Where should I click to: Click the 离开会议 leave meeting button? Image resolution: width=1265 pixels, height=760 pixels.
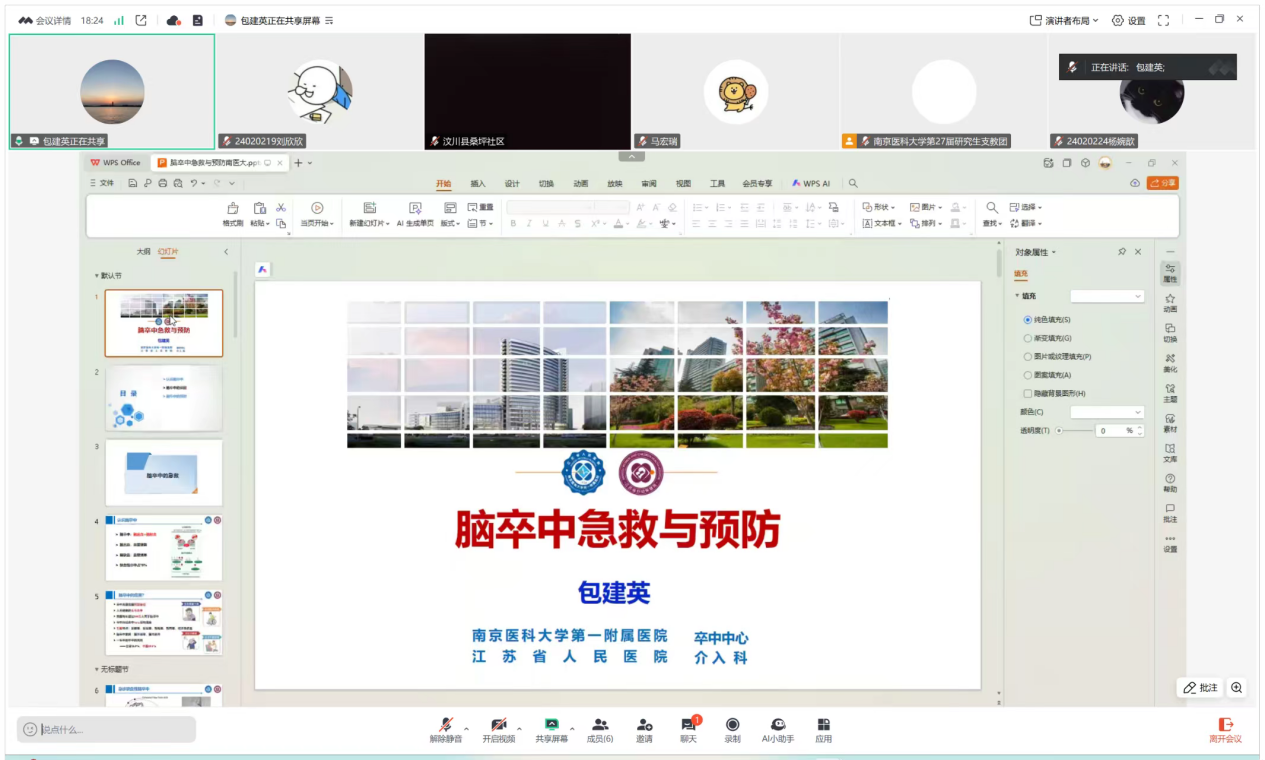click(1225, 730)
